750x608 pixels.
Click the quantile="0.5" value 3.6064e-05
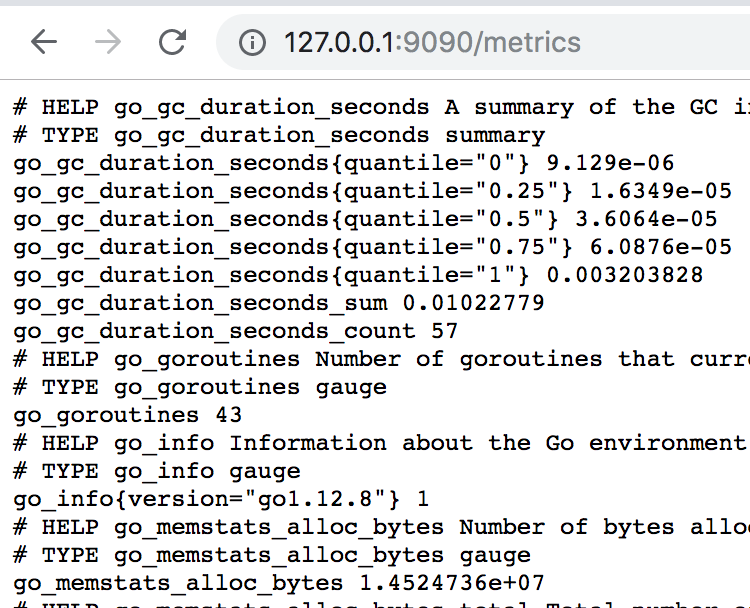646,219
